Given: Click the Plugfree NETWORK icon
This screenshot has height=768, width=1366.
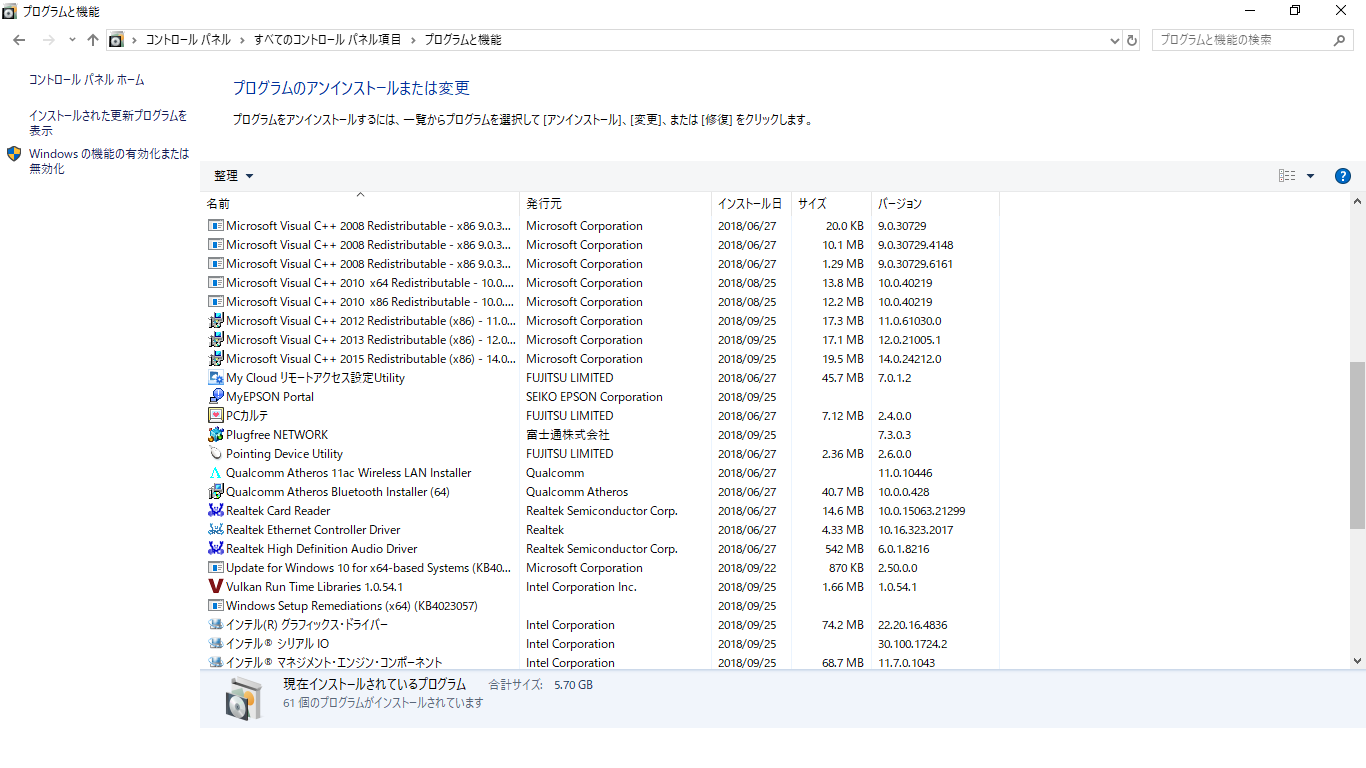Looking at the screenshot, I should click(x=216, y=435).
